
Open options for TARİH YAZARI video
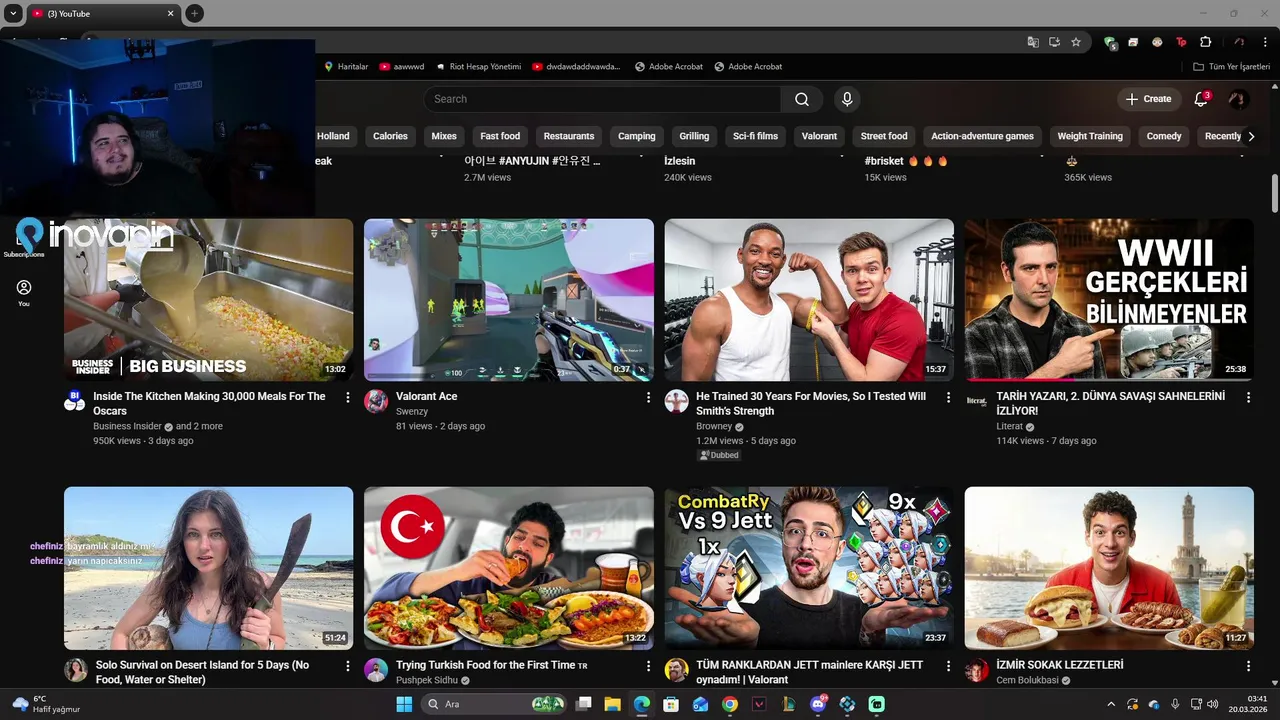[1248, 397]
